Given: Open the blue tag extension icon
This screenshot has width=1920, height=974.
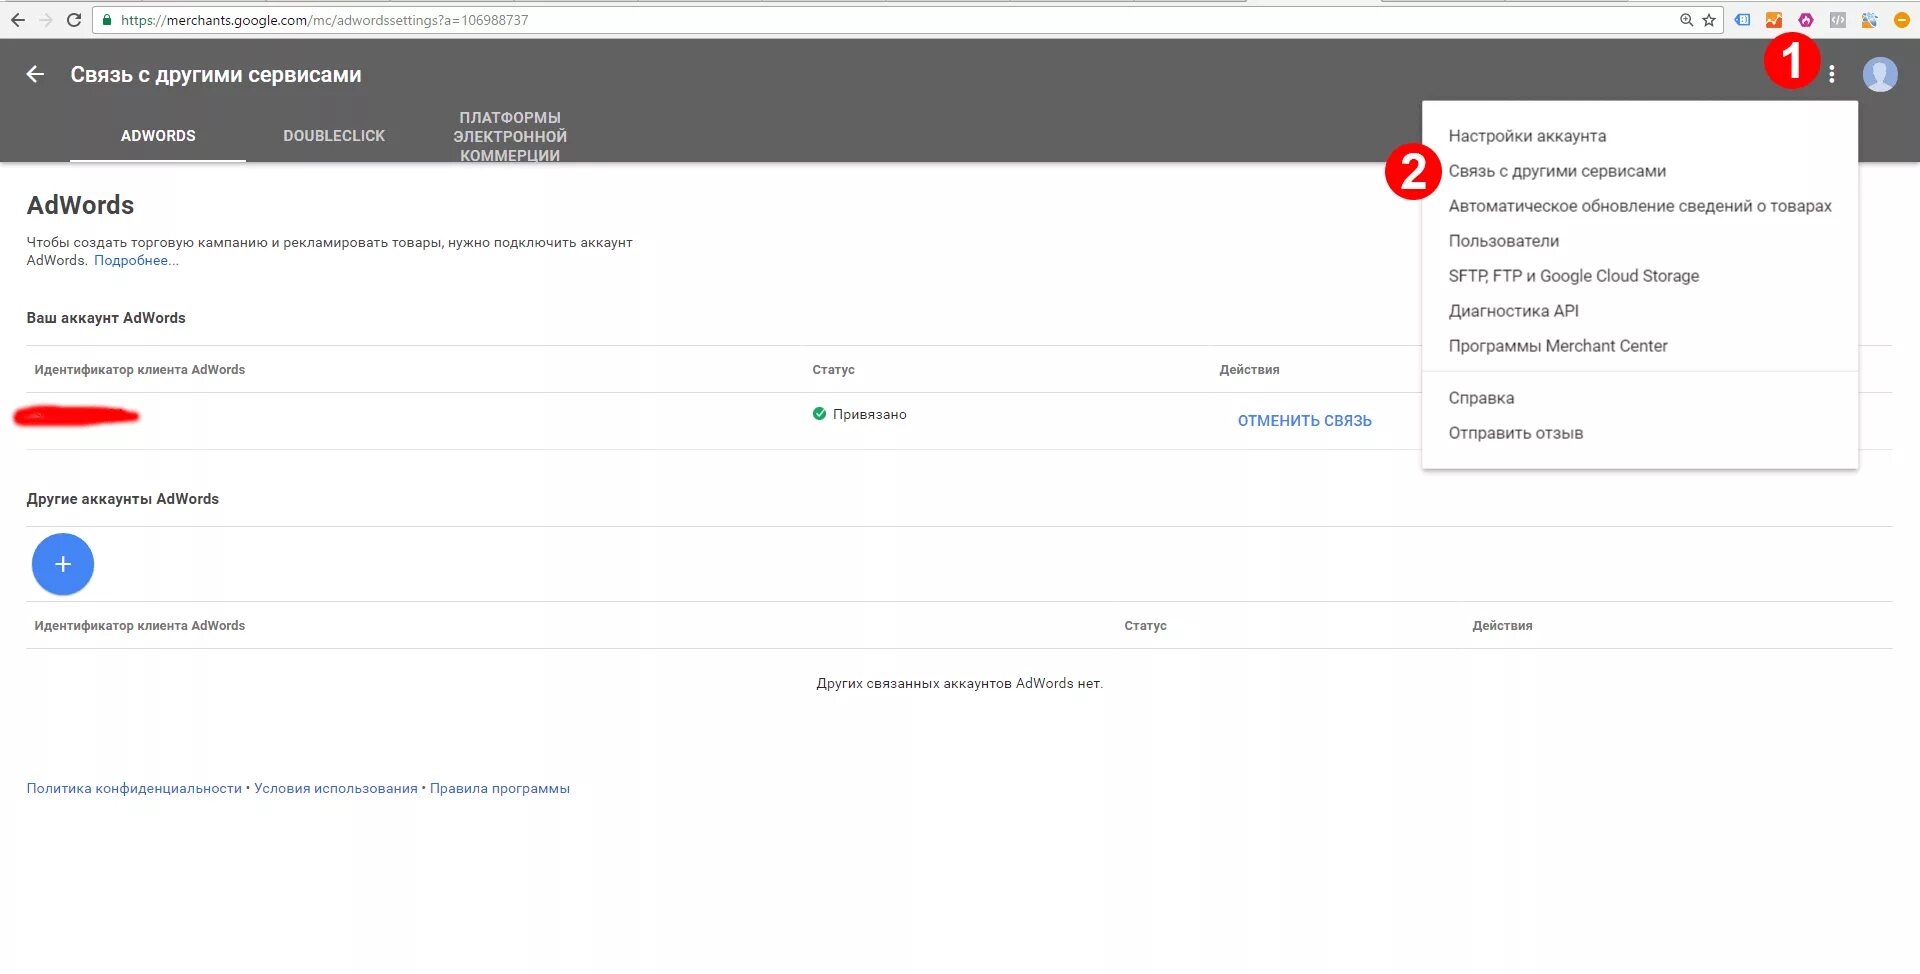Looking at the screenshot, I should [1742, 20].
